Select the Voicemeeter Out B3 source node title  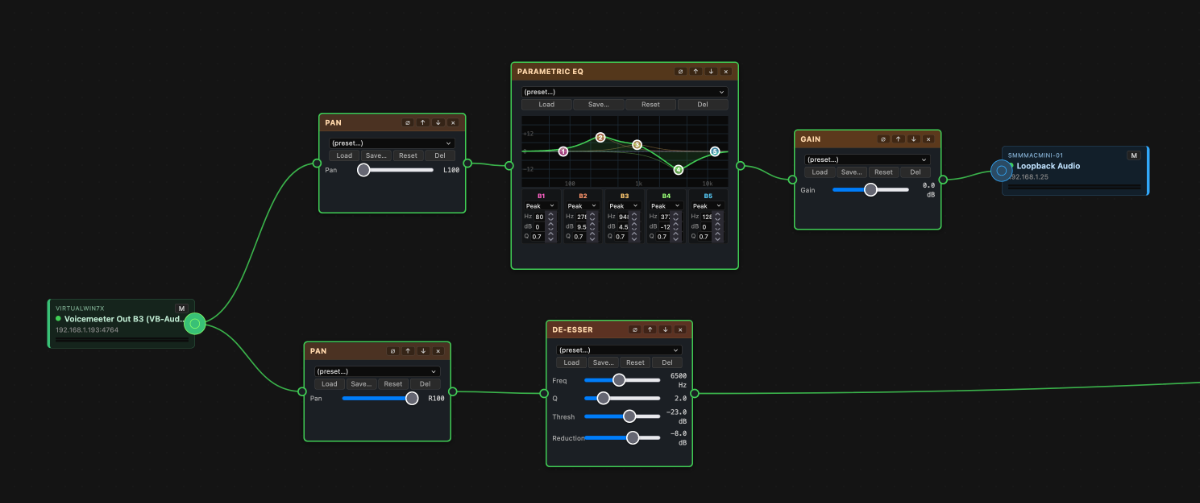click(x=125, y=318)
